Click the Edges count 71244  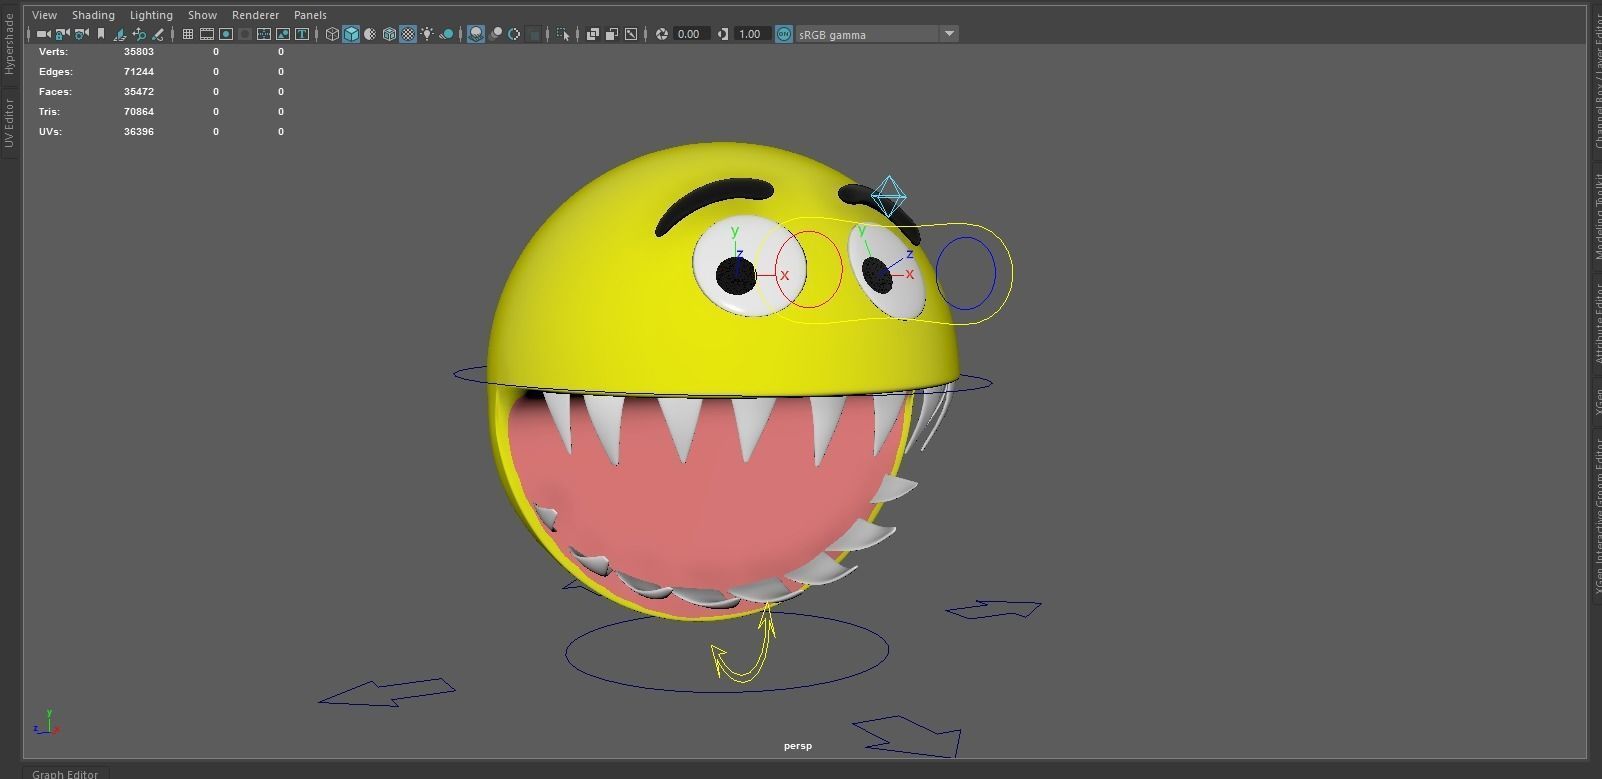[139, 71]
